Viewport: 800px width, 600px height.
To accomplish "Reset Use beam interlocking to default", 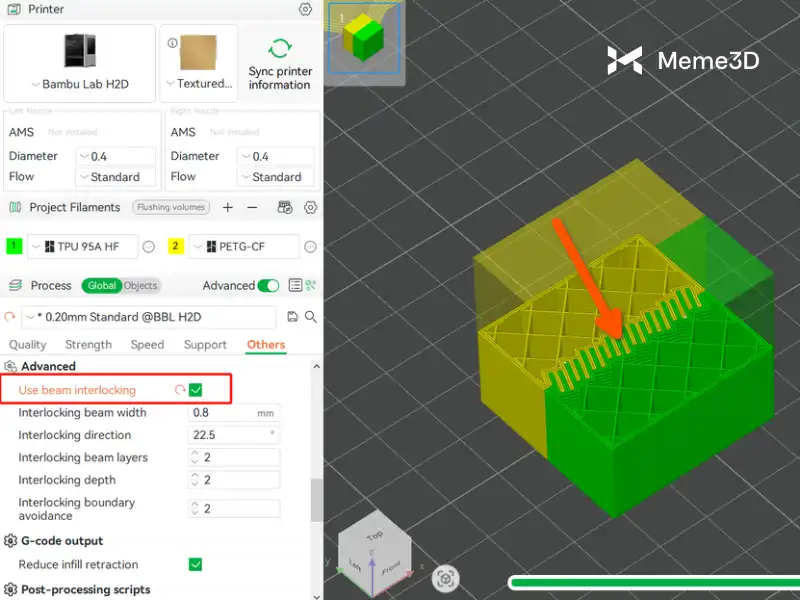I will (180, 390).
